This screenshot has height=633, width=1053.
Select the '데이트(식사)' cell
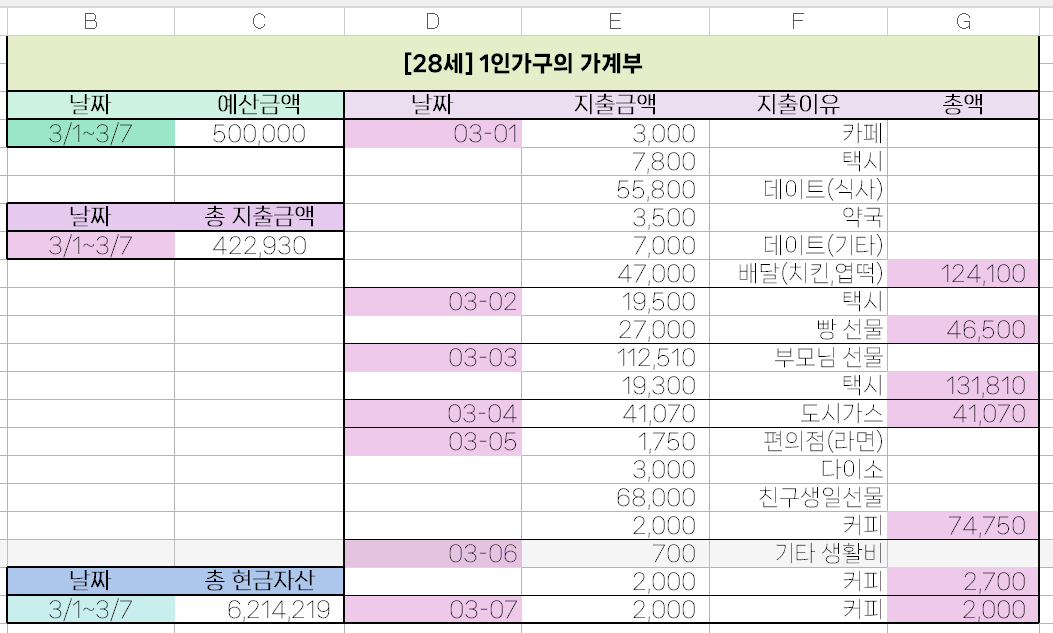pos(798,189)
